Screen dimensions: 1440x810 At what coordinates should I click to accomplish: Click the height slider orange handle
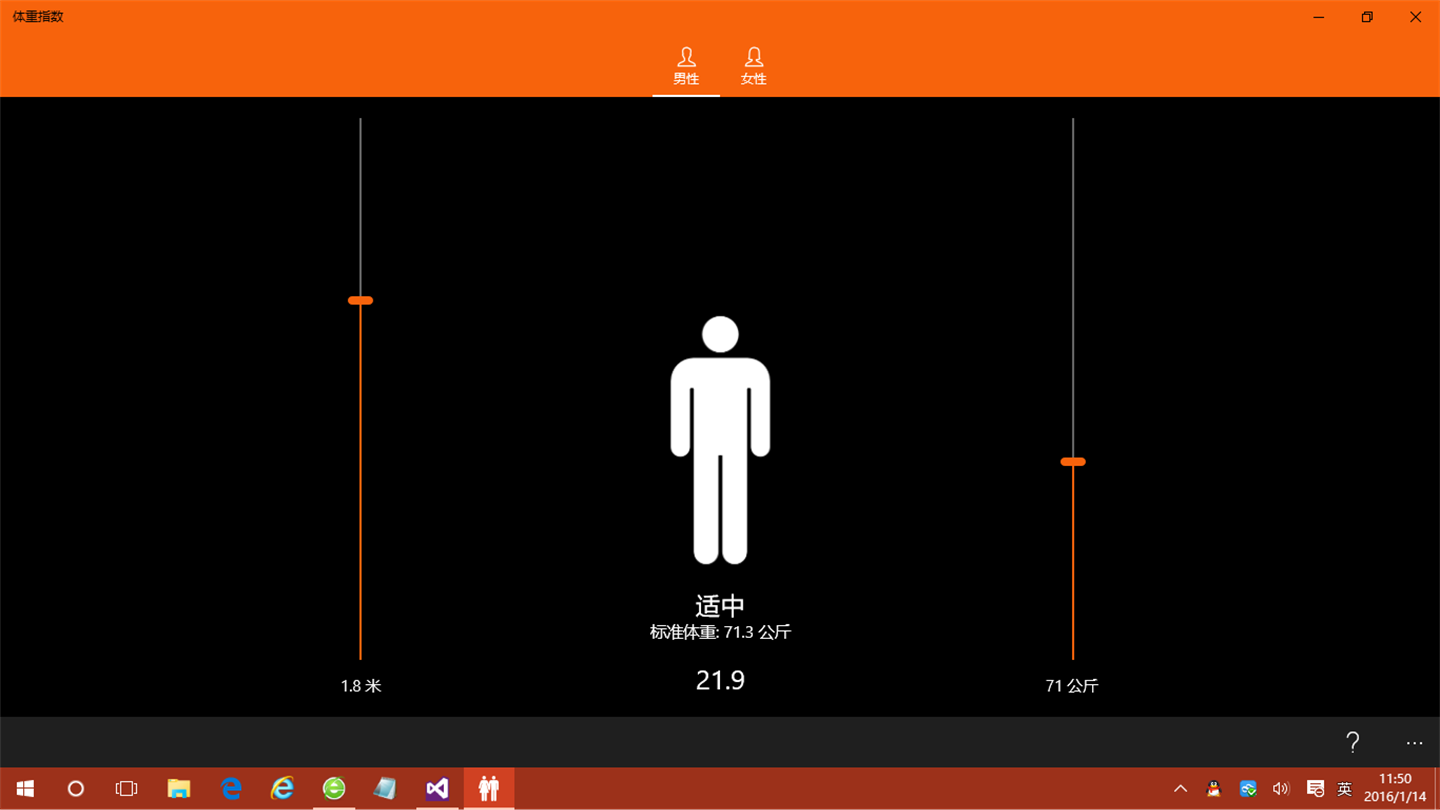360,300
